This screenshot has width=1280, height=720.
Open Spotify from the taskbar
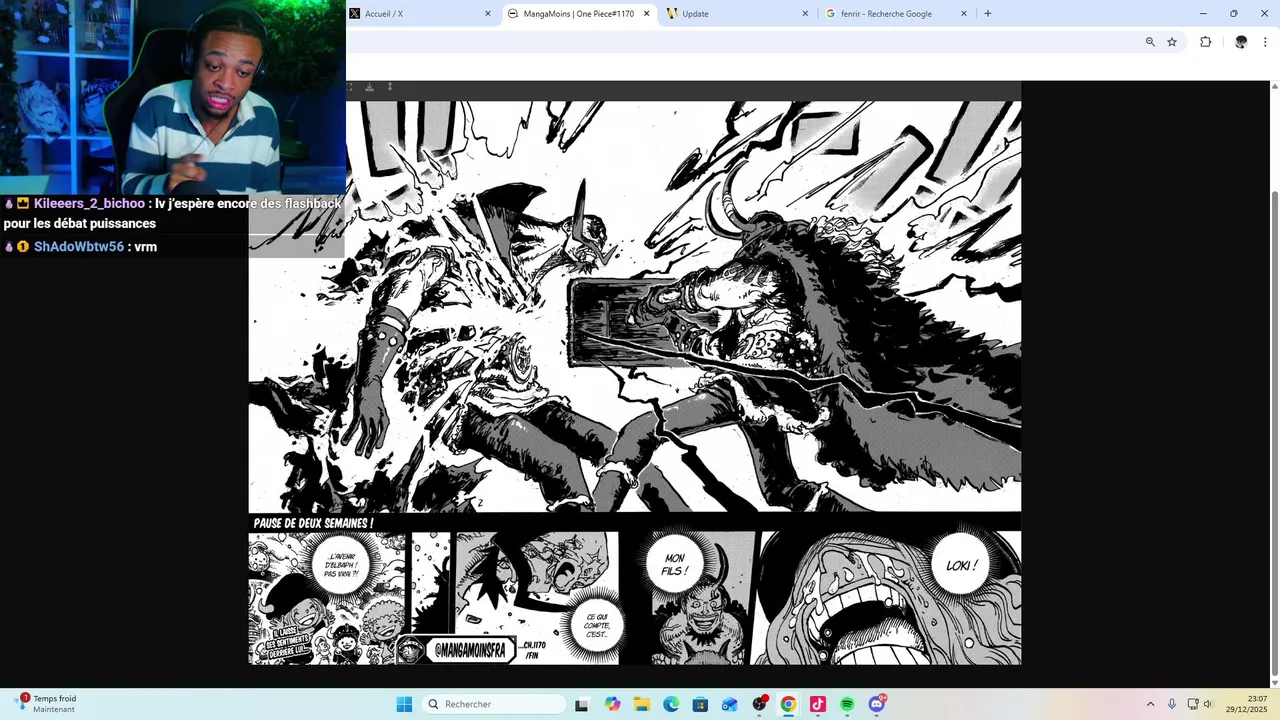coord(847,704)
